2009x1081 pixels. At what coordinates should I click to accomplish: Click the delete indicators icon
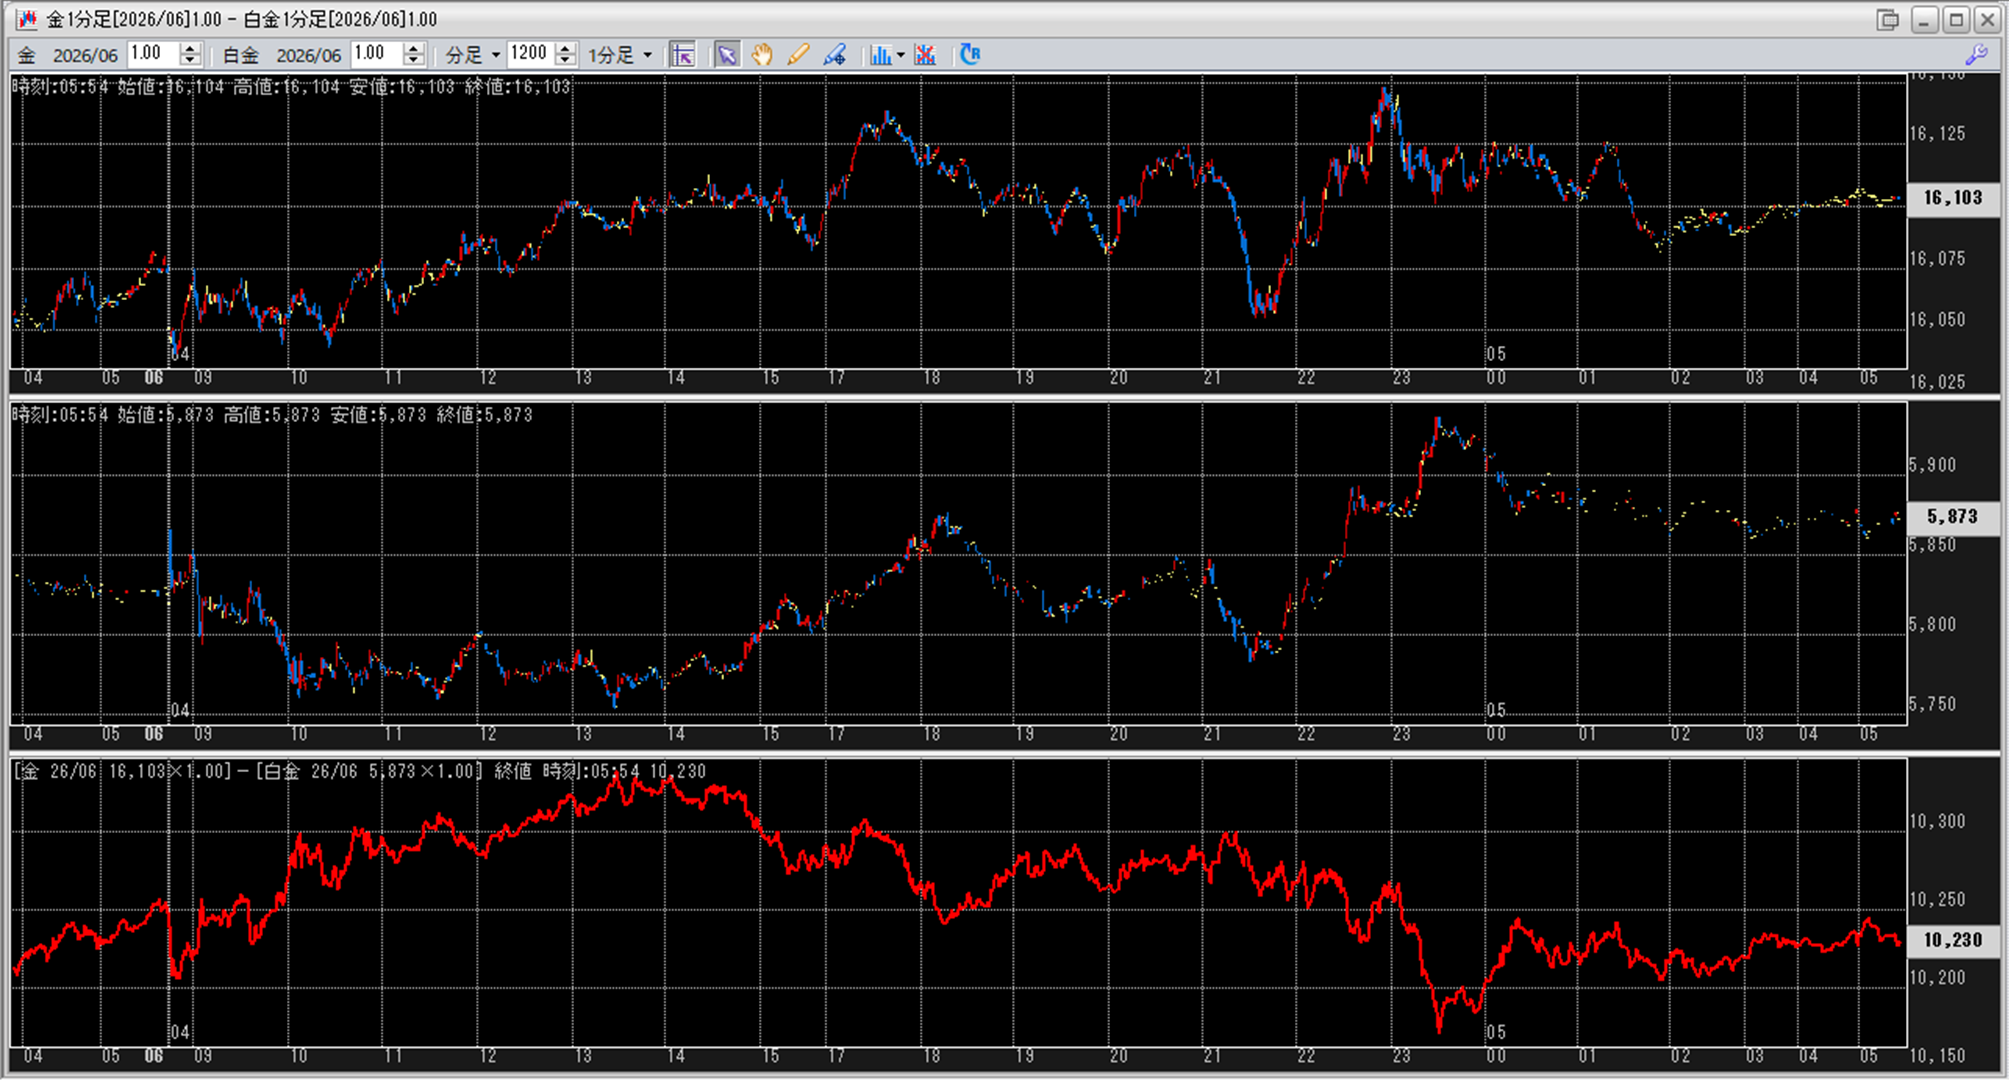925,55
